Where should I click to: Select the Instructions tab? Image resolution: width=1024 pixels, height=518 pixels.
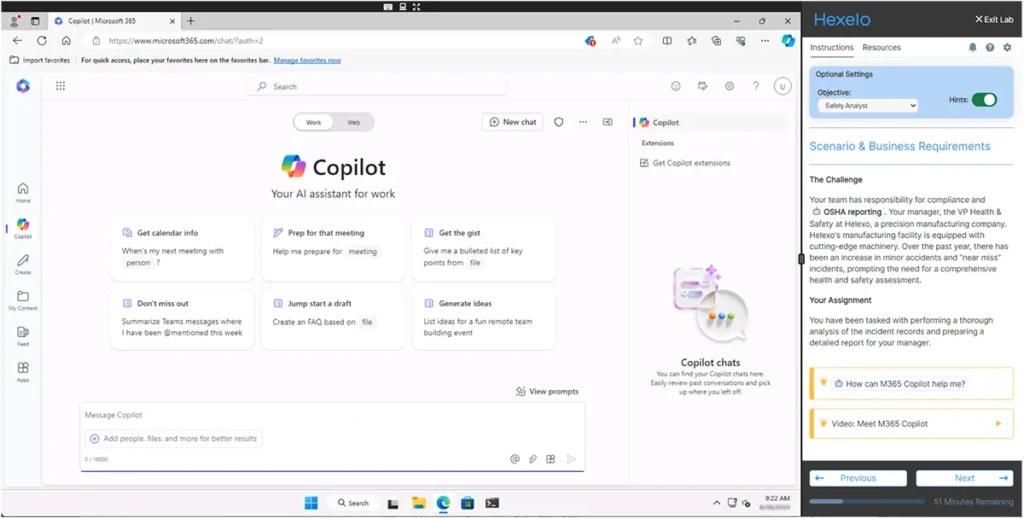pyautogui.click(x=831, y=47)
